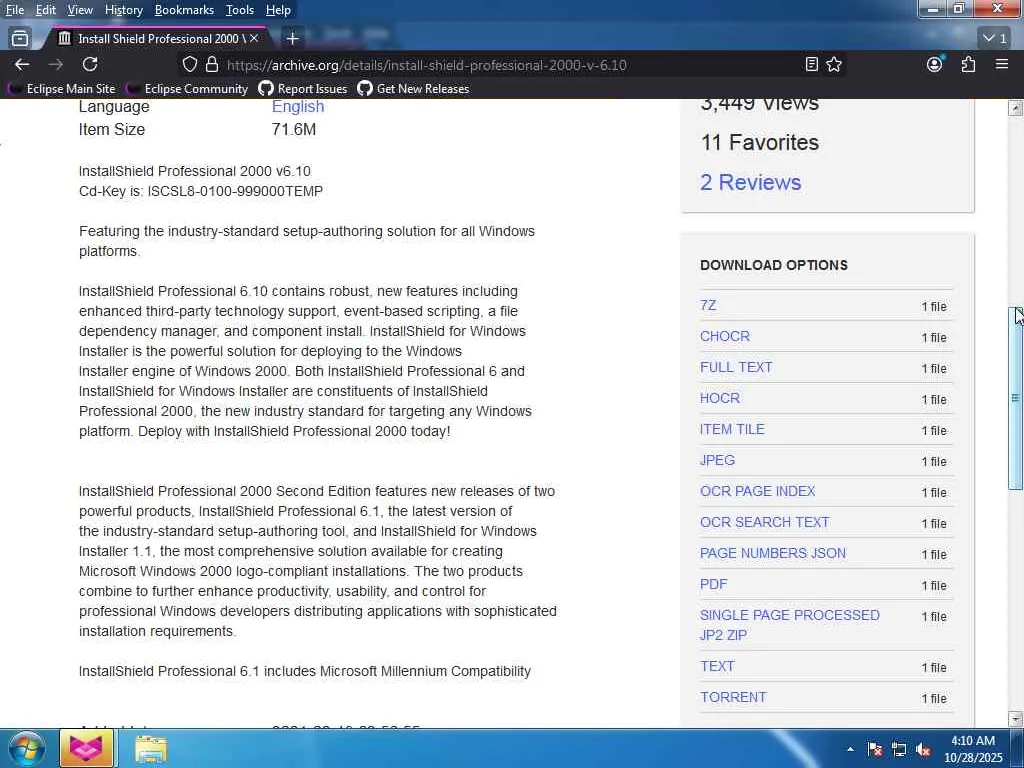Click the scrollbar up arrow
The image size is (1024, 768).
(1016, 107)
